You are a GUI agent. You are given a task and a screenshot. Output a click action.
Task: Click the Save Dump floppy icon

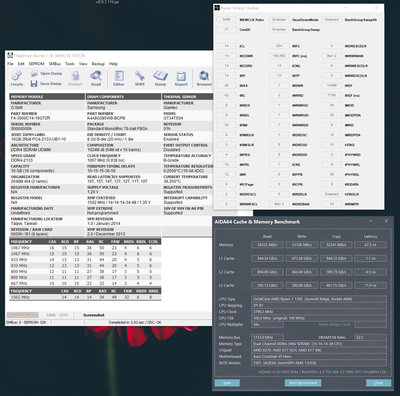click(x=34, y=84)
